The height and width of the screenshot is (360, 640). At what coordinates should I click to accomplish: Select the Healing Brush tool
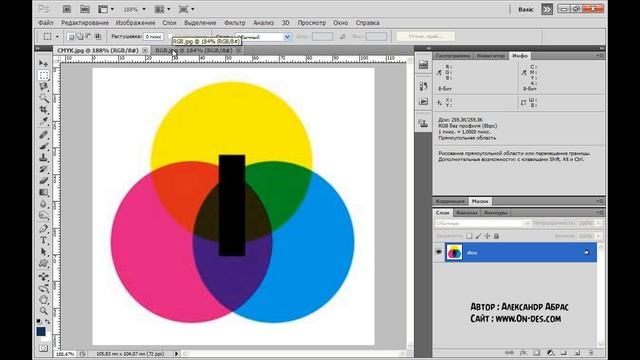point(44,135)
